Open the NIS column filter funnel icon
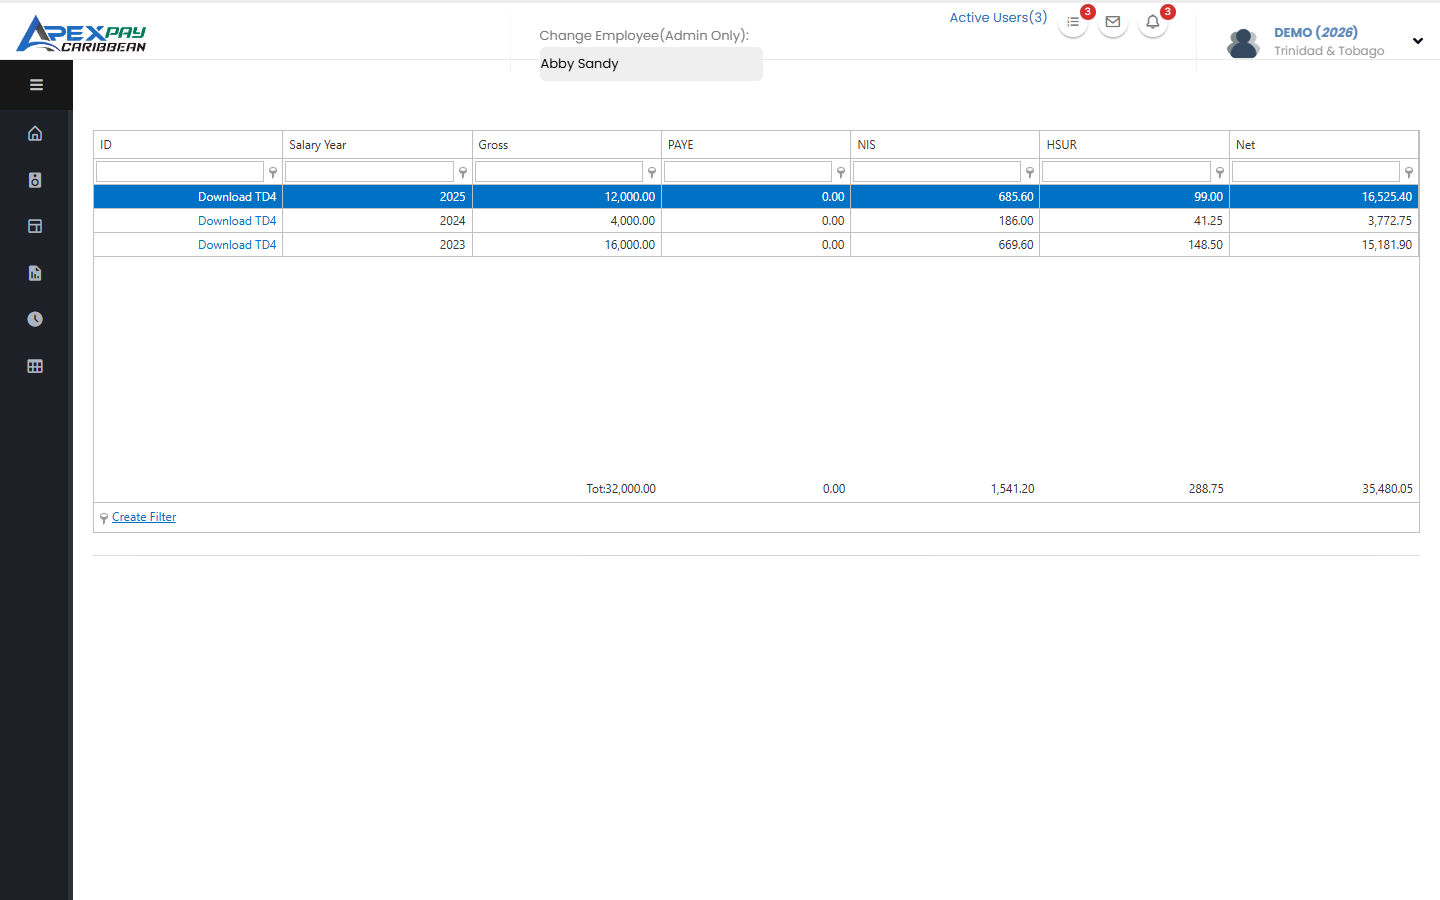This screenshot has height=900, width=1440. (x=1030, y=172)
